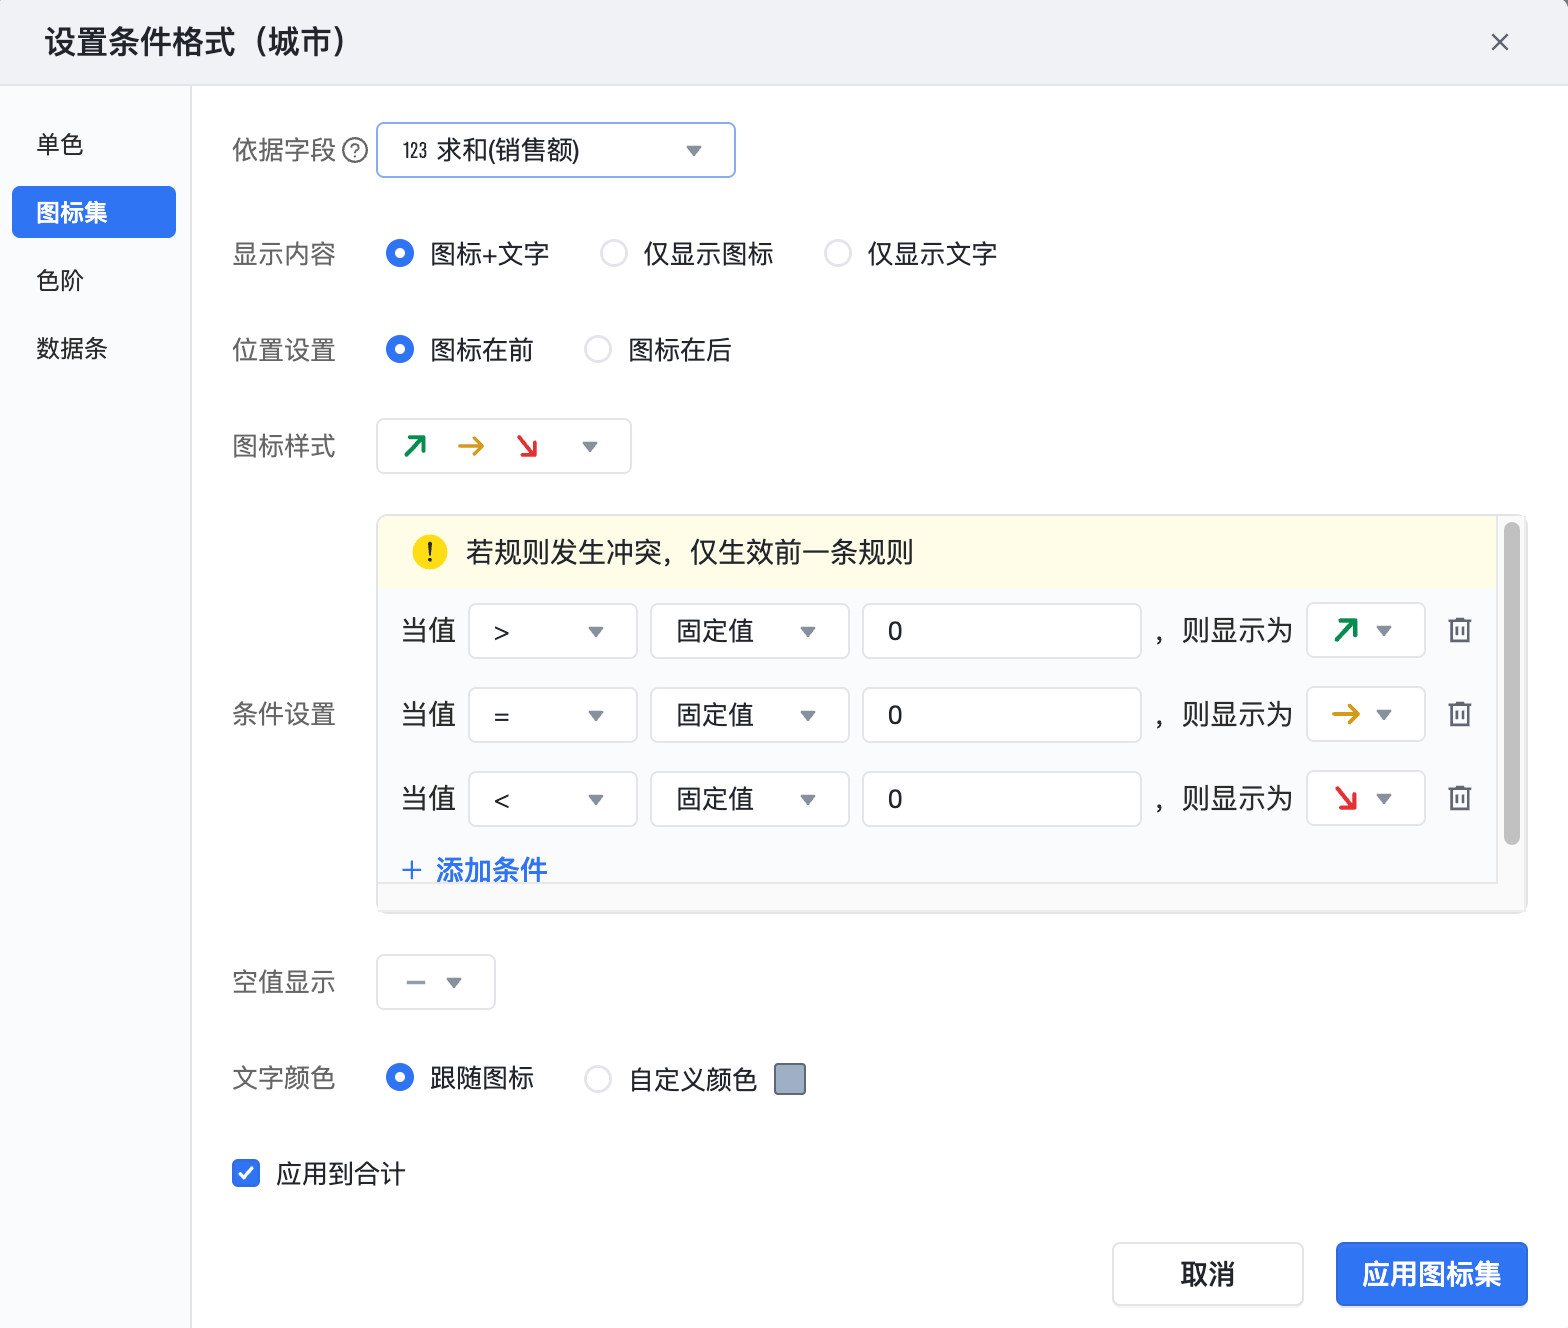
Task: Click the 应用图标集 button
Action: pyautogui.click(x=1431, y=1274)
